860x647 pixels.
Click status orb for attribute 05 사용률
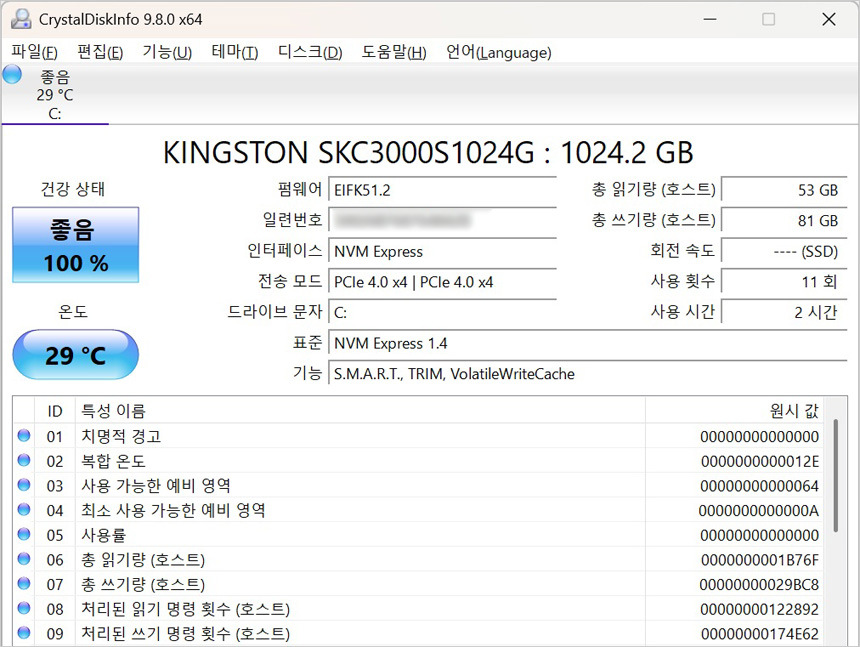(24, 535)
